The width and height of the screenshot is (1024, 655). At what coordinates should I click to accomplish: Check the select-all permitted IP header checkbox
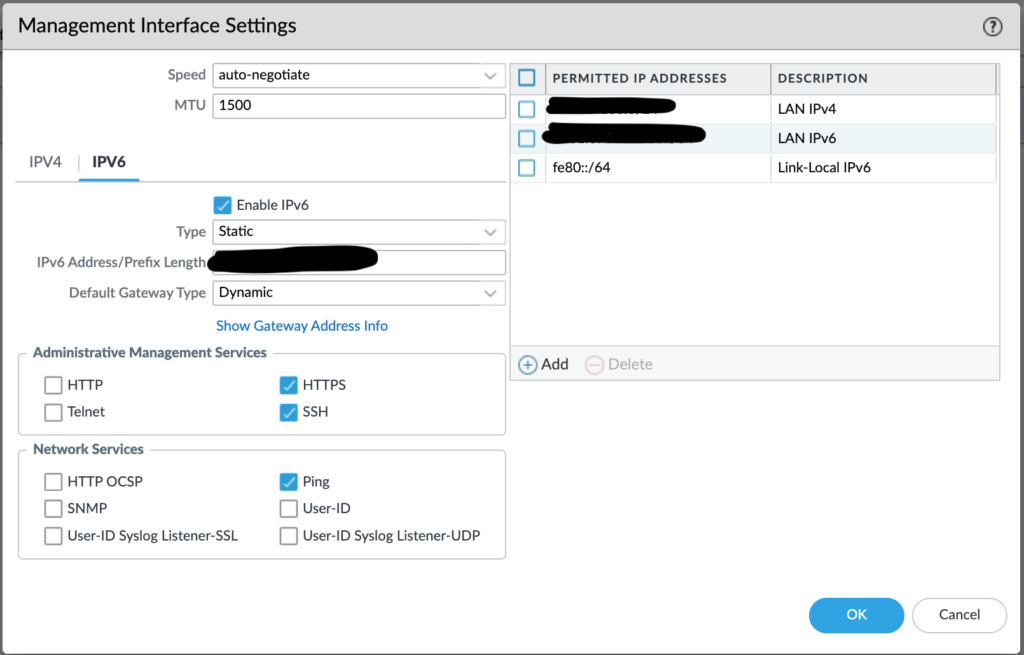[527, 78]
